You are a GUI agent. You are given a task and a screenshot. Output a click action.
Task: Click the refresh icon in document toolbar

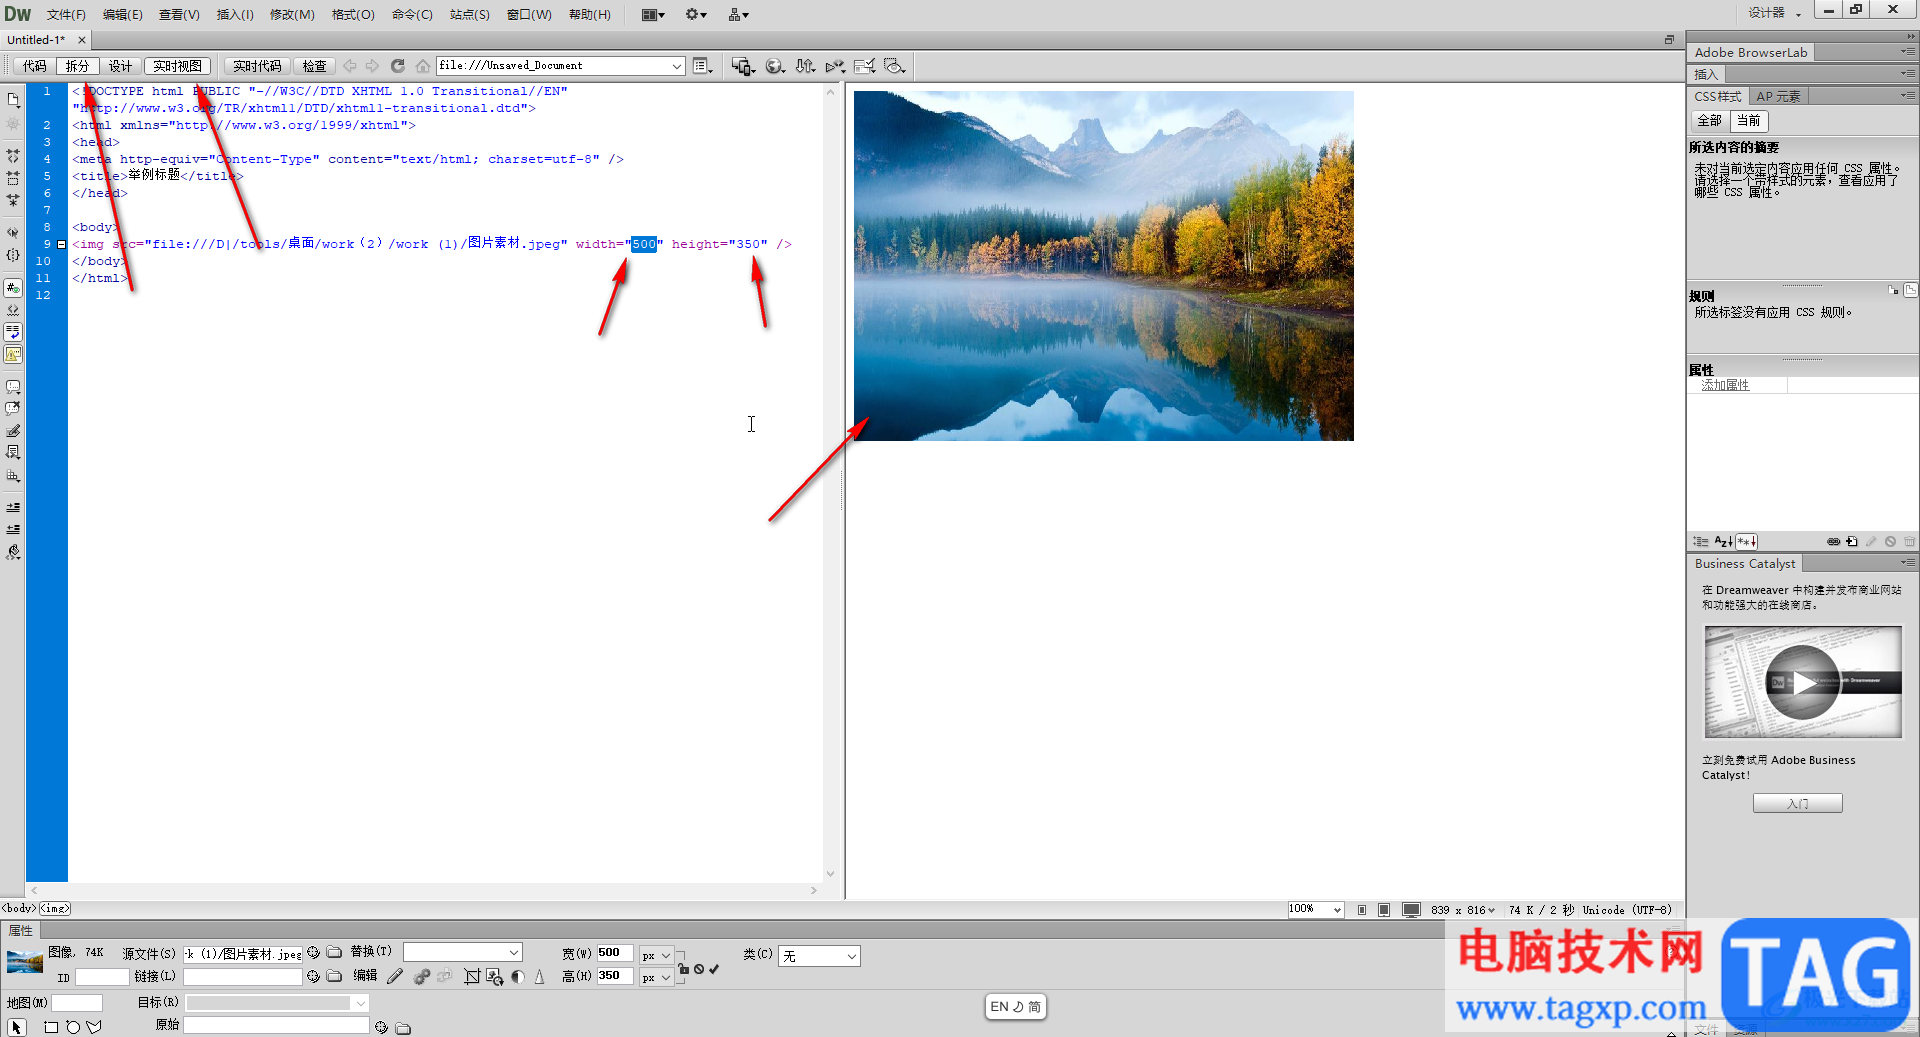[398, 66]
